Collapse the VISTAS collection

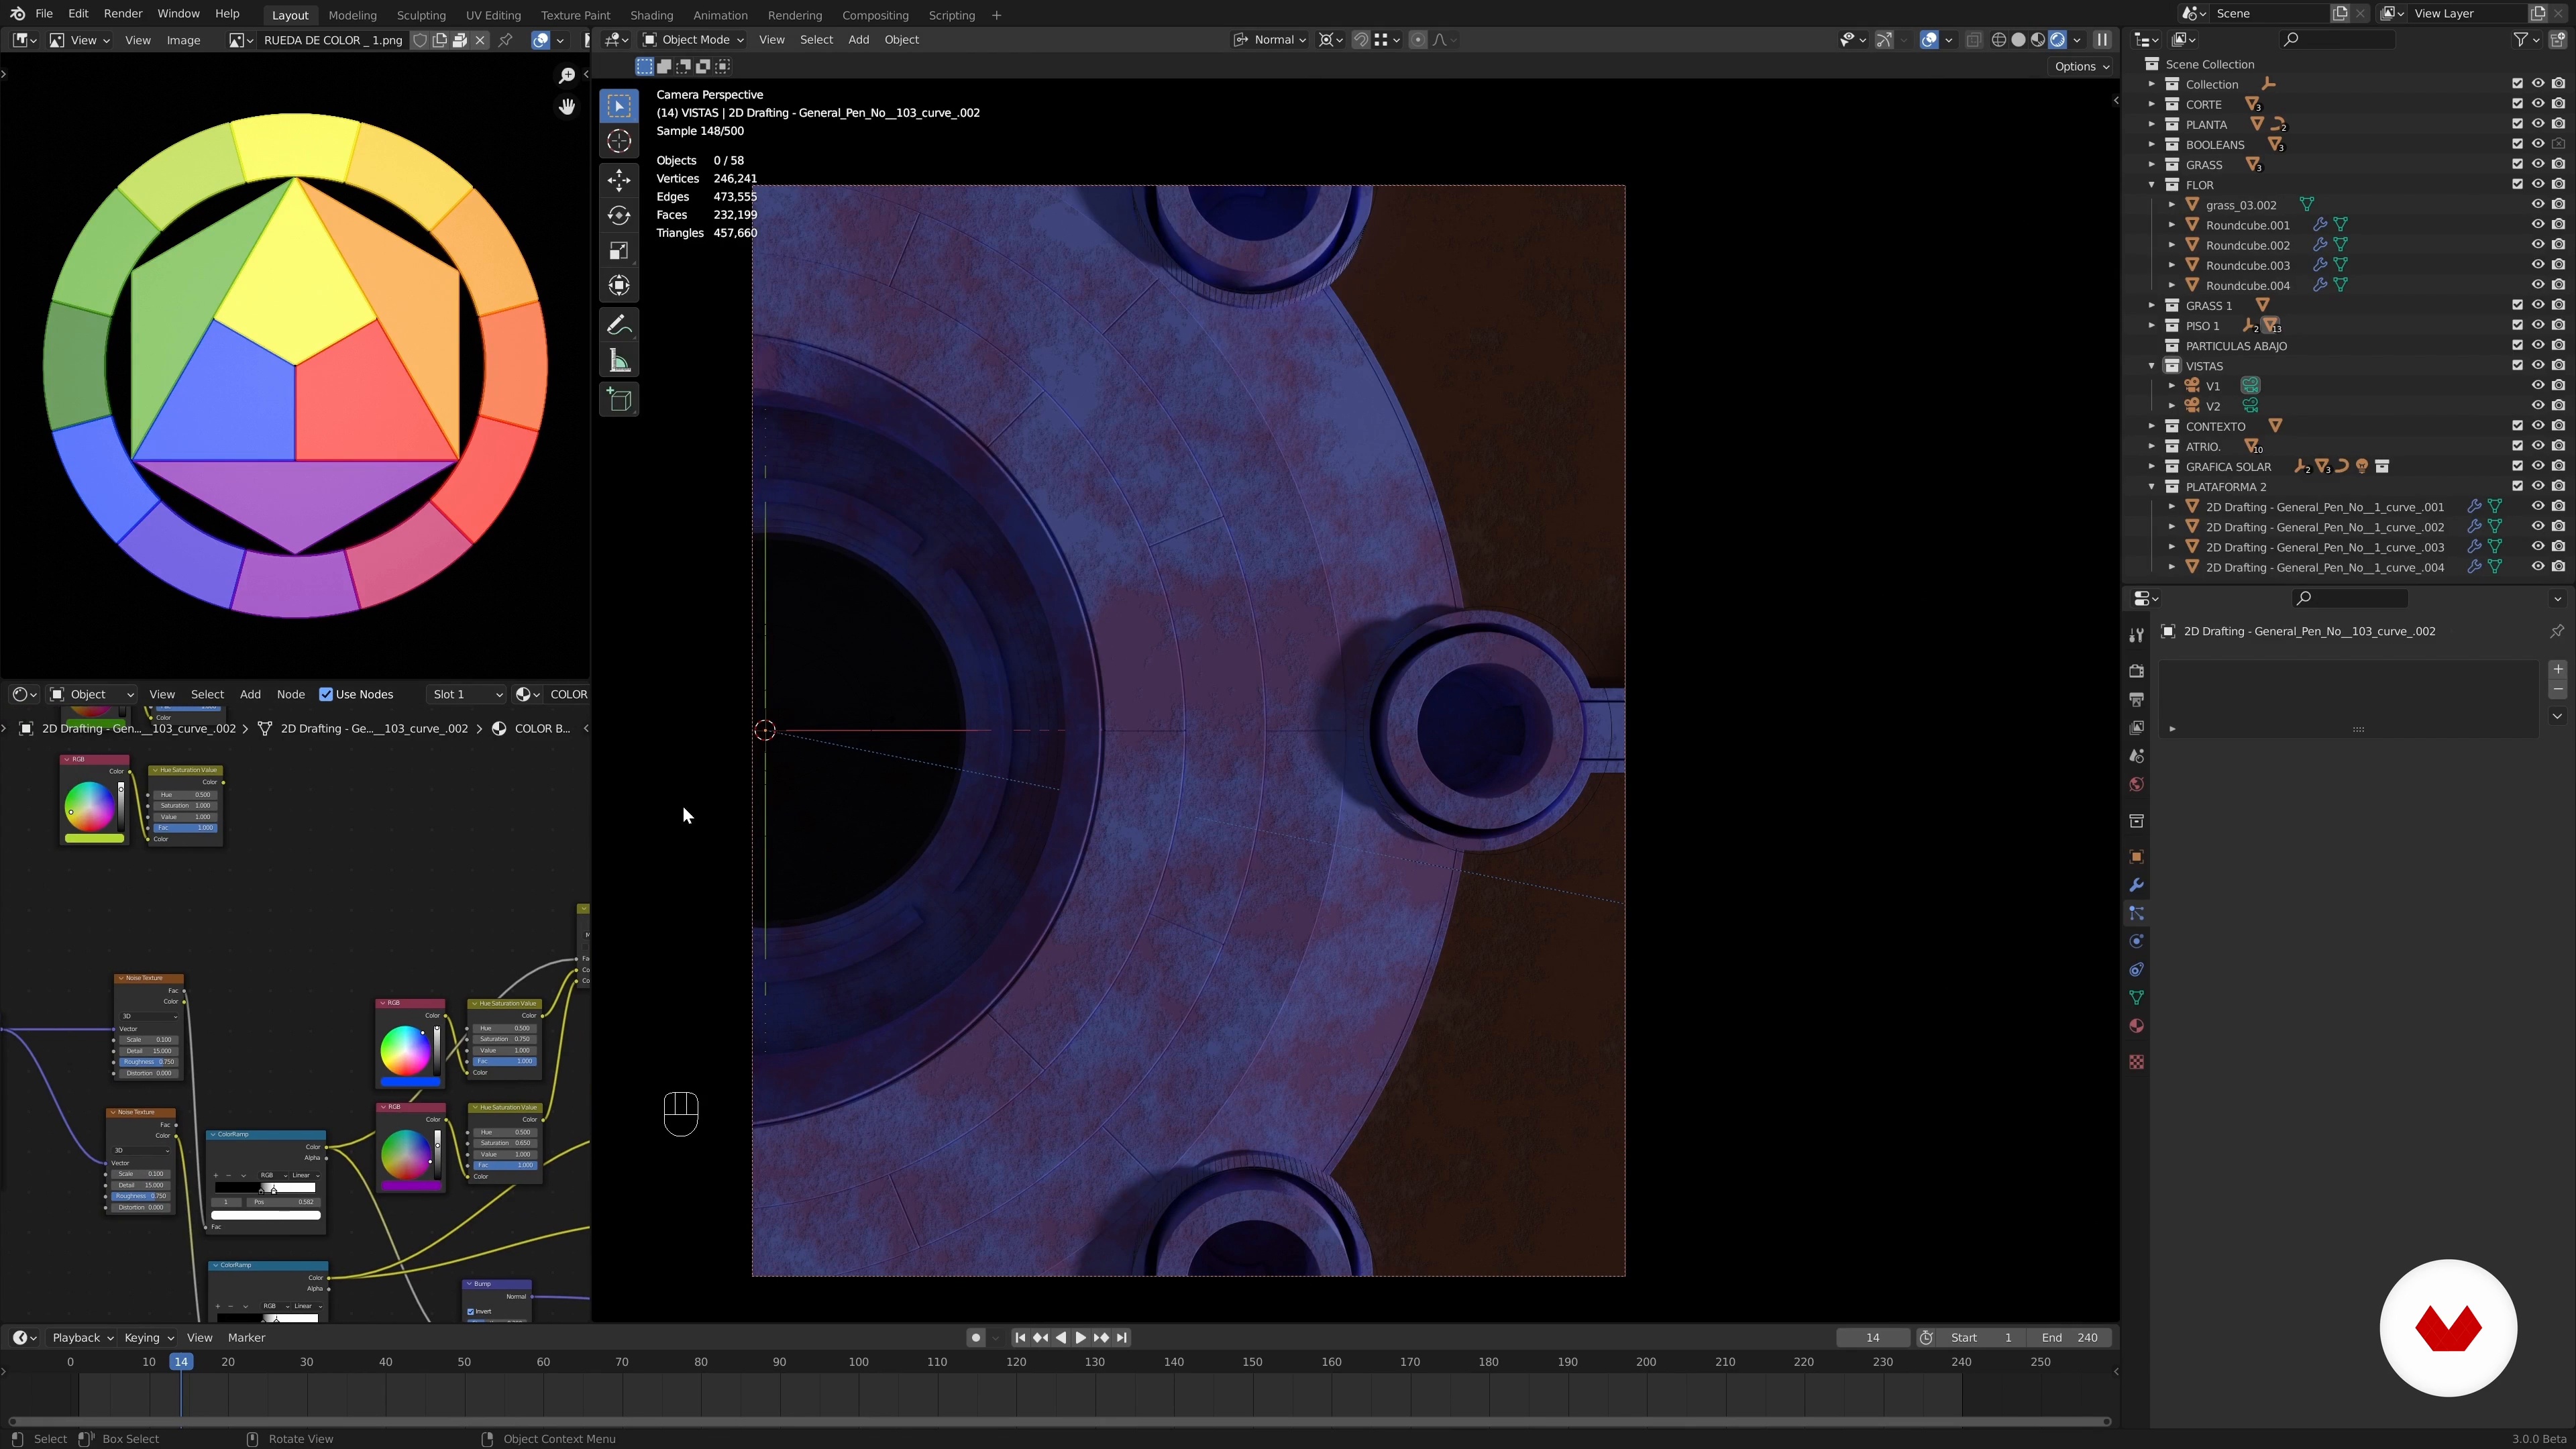tap(2152, 366)
